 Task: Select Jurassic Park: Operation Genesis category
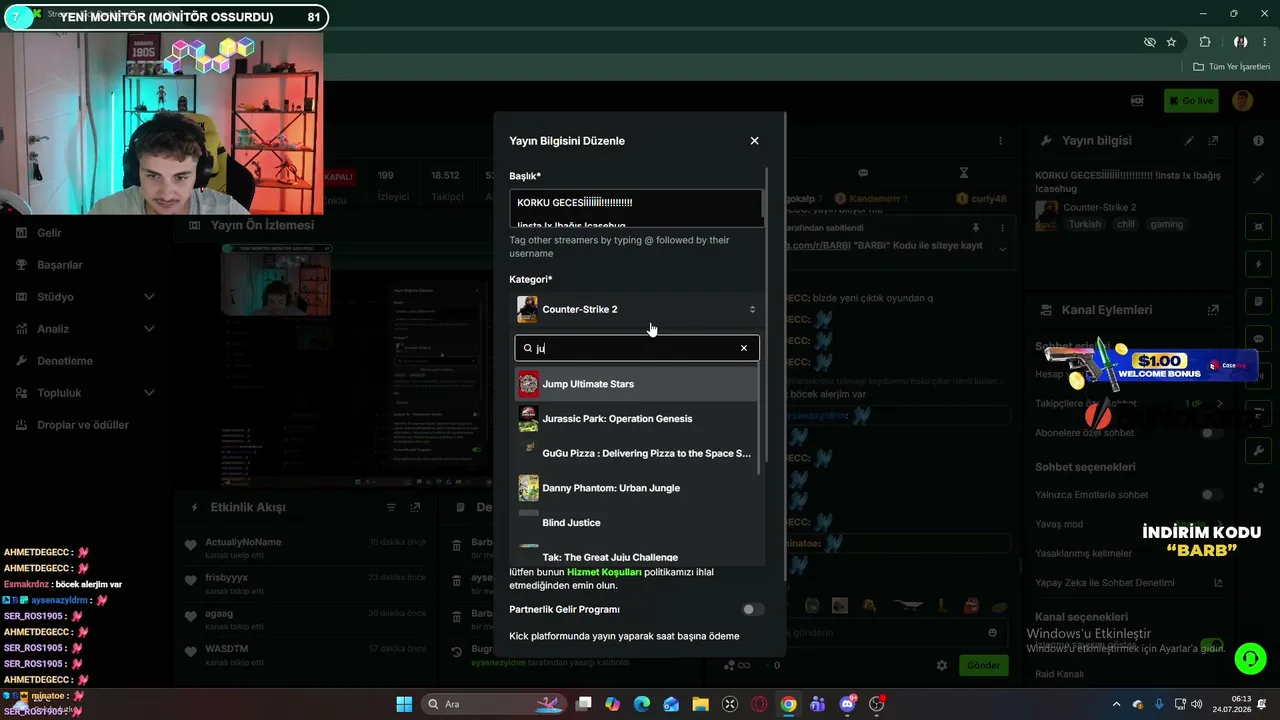click(636, 419)
